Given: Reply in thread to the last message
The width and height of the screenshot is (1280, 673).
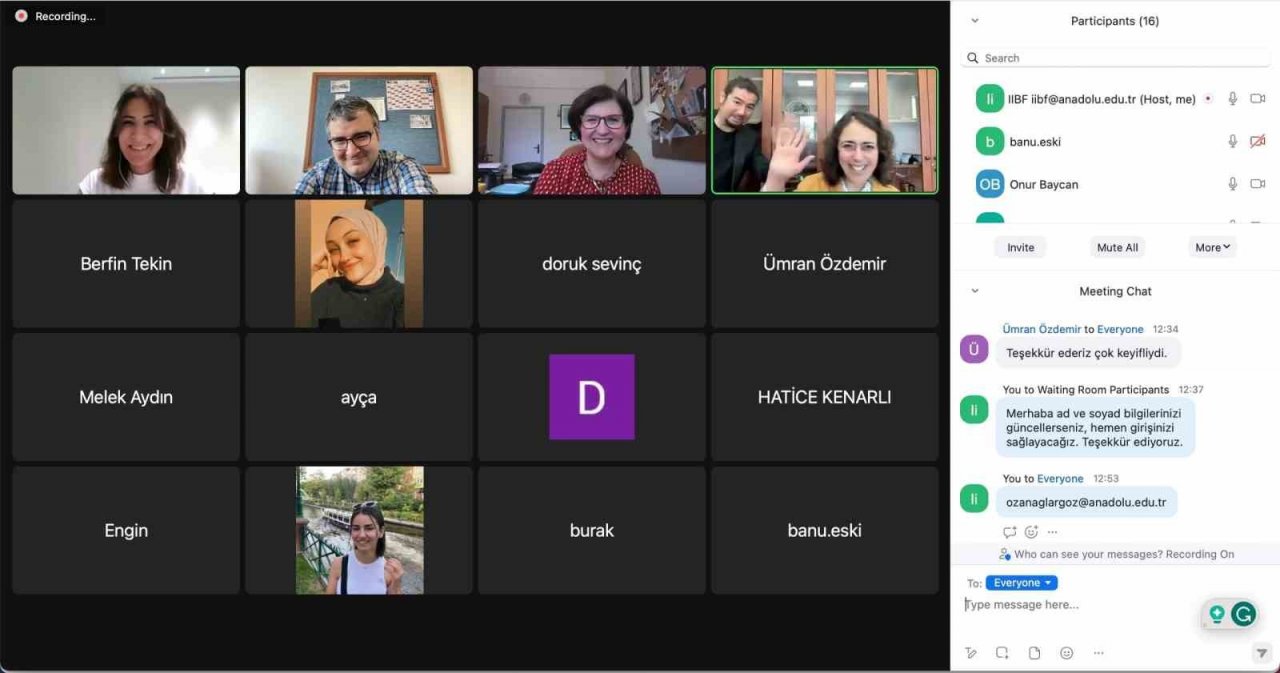Looking at the screenshot, I should (x=1010, y=532).
